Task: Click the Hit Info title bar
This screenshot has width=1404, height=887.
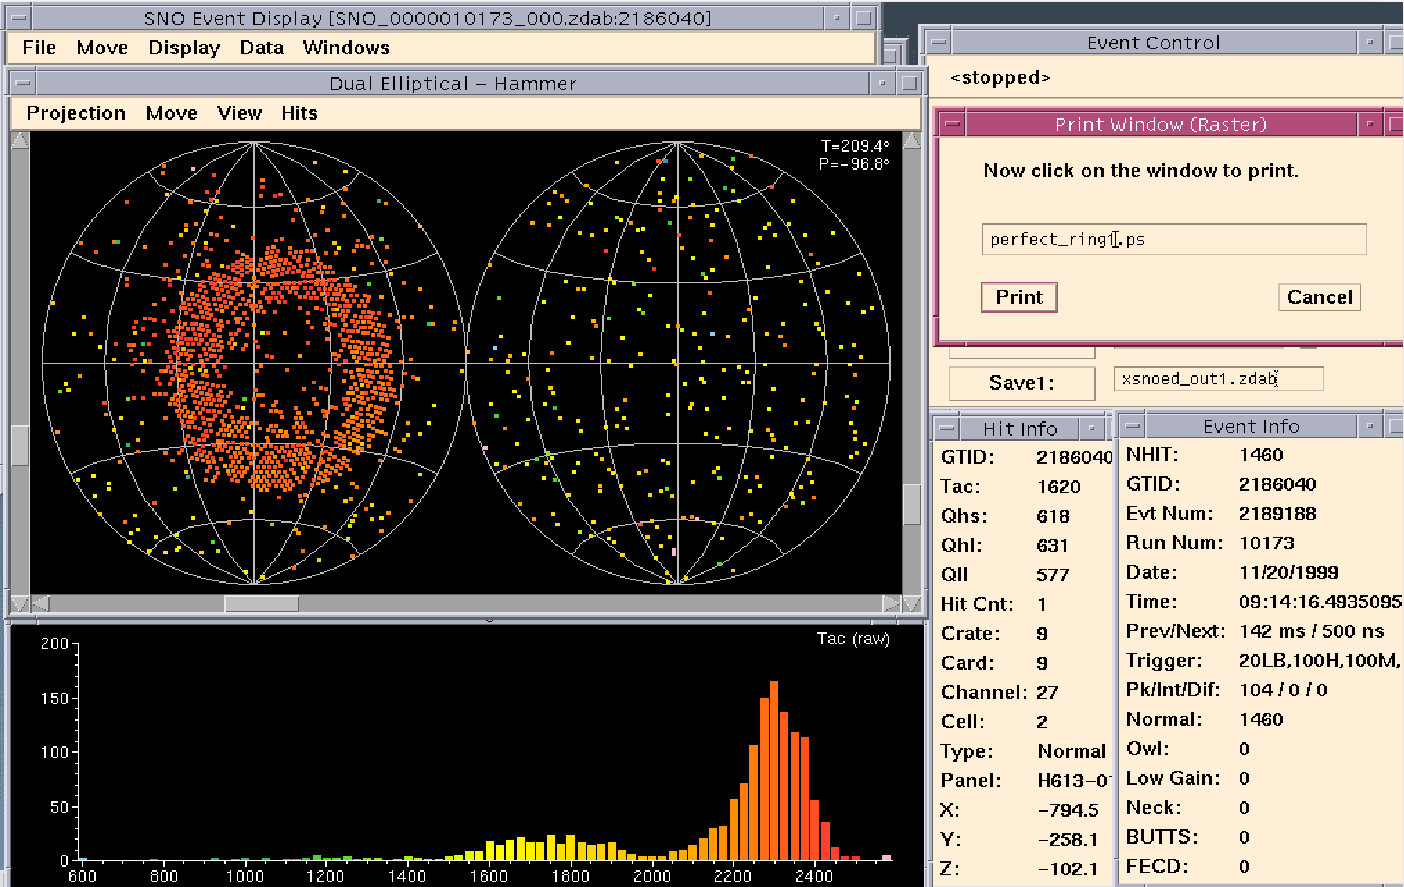Action: pos(1020,429)
